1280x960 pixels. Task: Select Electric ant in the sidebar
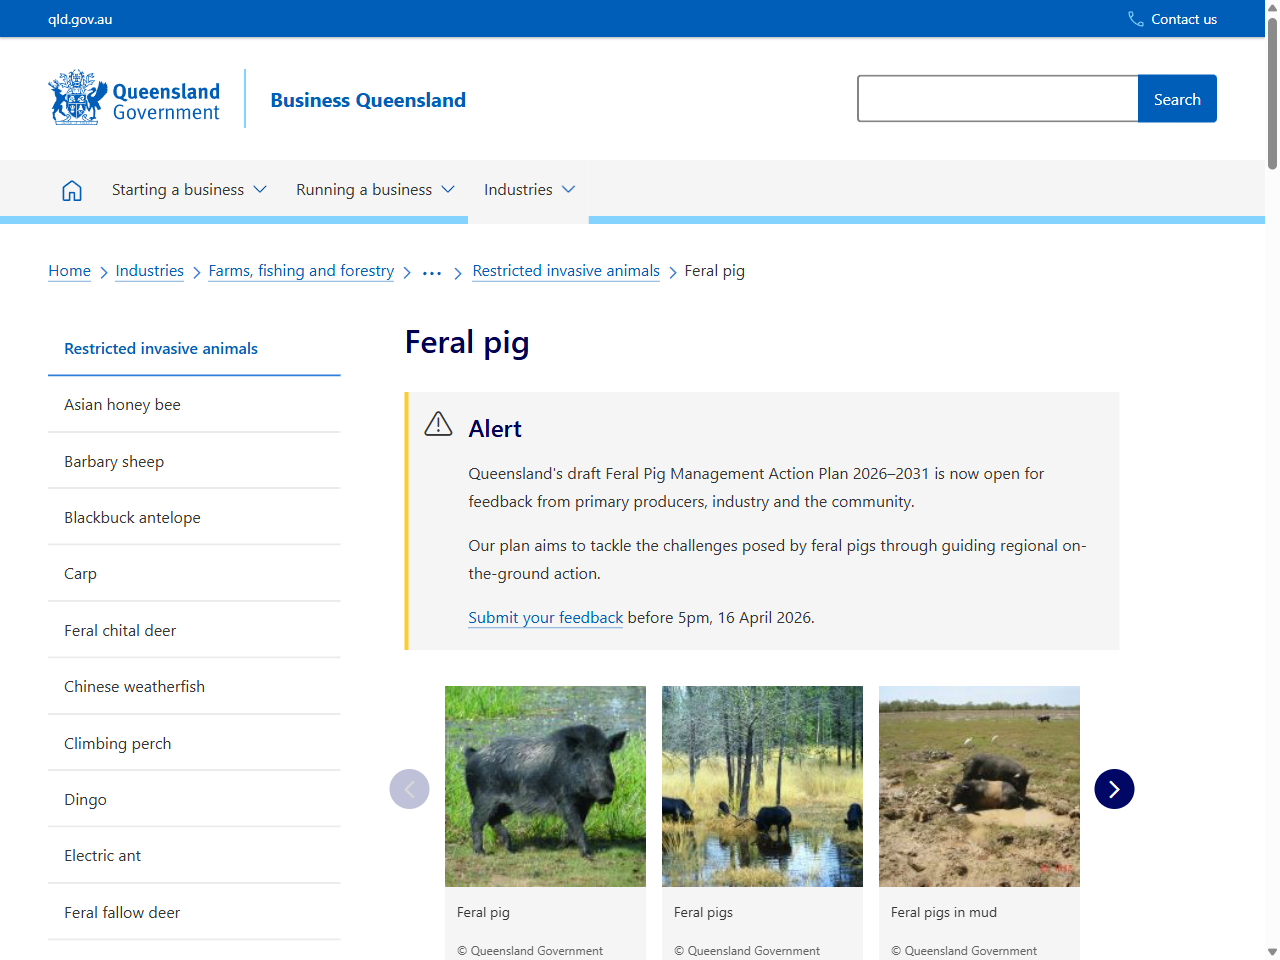point(102,855)
